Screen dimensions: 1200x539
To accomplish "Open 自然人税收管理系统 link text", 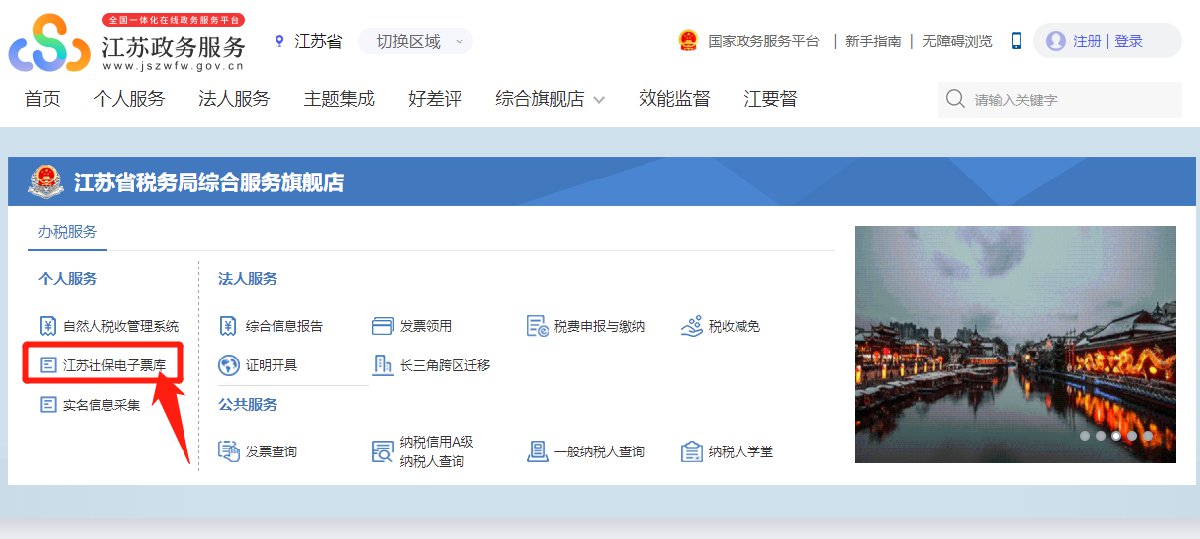I will (121, 326).
